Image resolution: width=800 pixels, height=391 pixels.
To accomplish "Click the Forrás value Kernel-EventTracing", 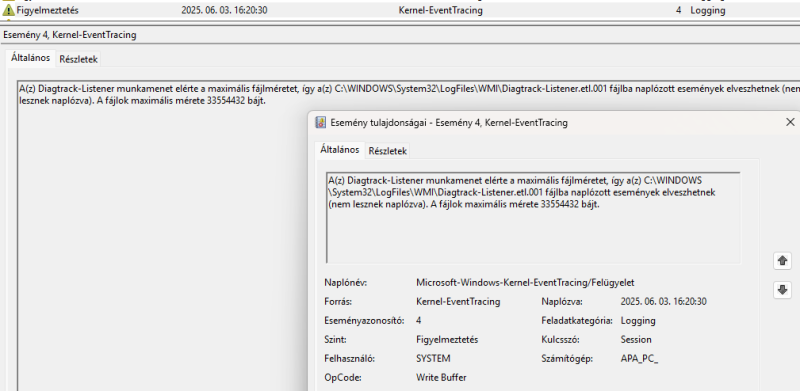I will 458,302.
